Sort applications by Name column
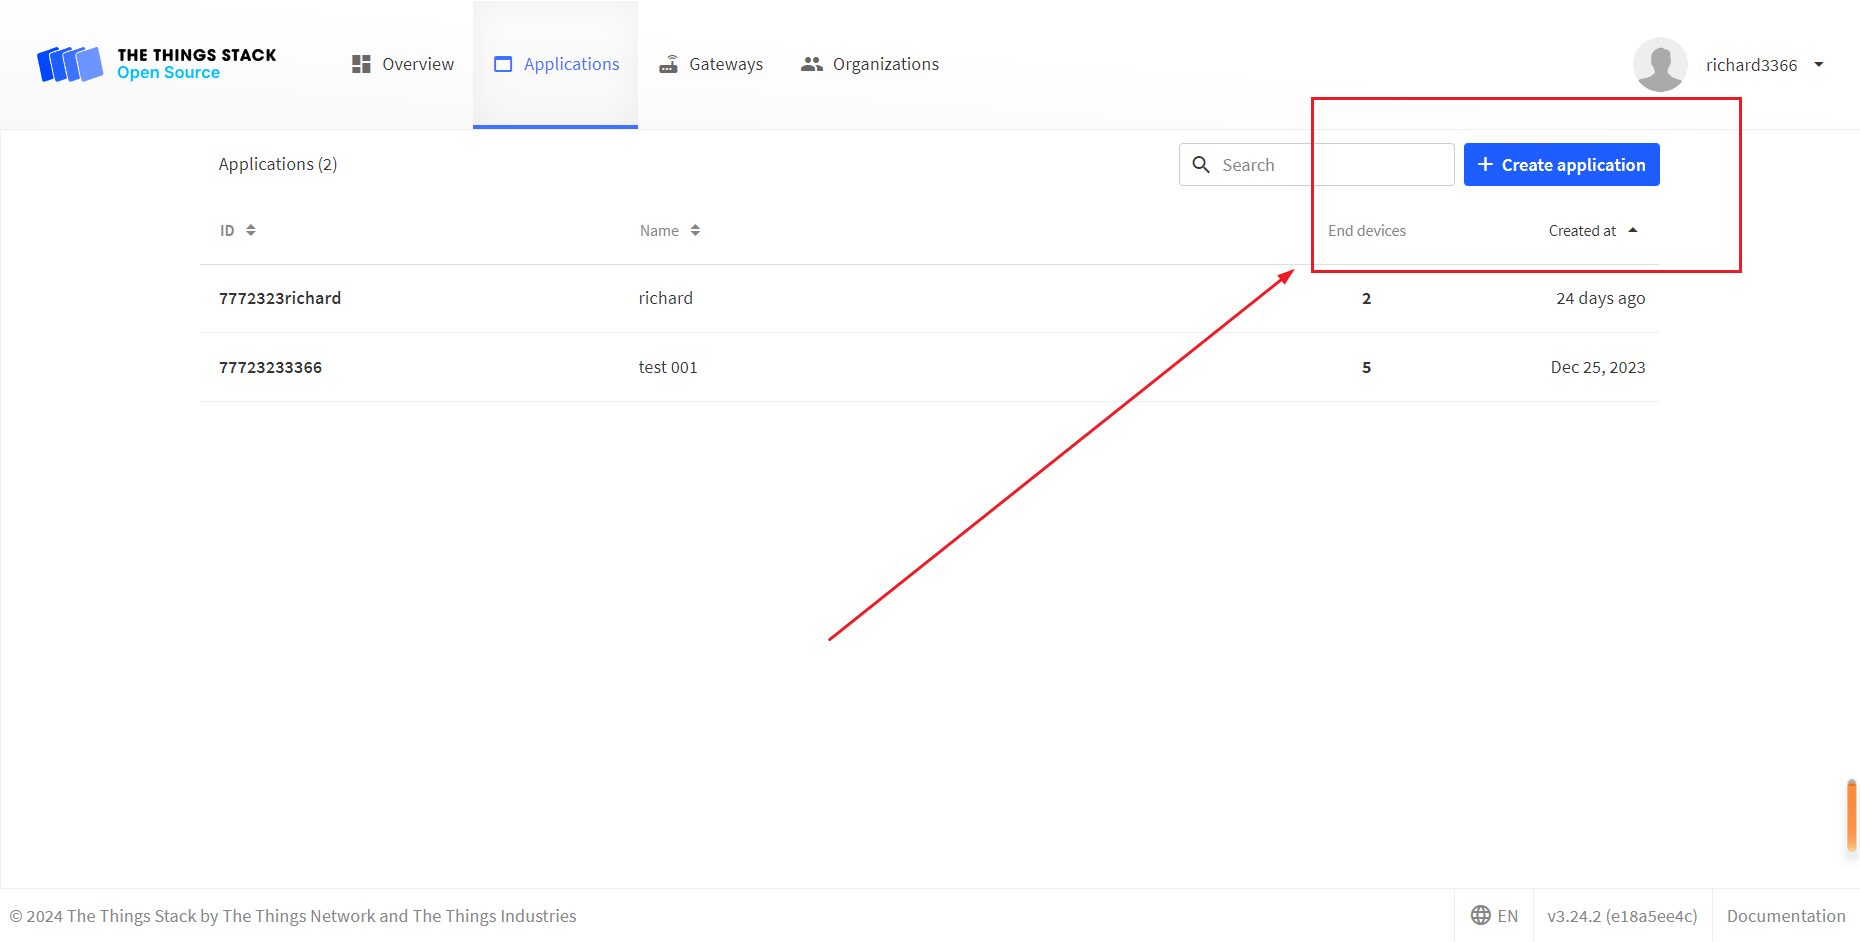1860x942 pixels. pos(669,231)
